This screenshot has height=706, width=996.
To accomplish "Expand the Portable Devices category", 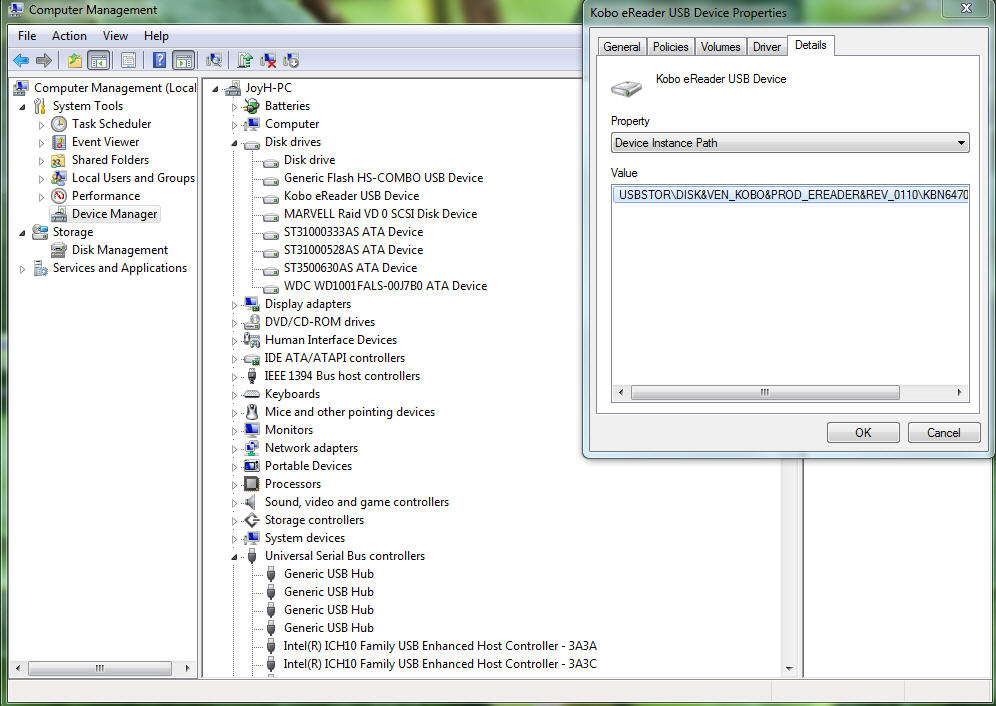I will pyautogui.click(x=234, y=467).
